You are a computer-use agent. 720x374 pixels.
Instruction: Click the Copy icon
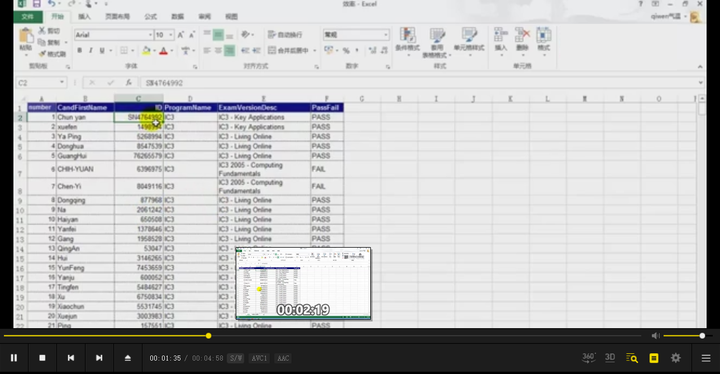(x=42, y=42)
